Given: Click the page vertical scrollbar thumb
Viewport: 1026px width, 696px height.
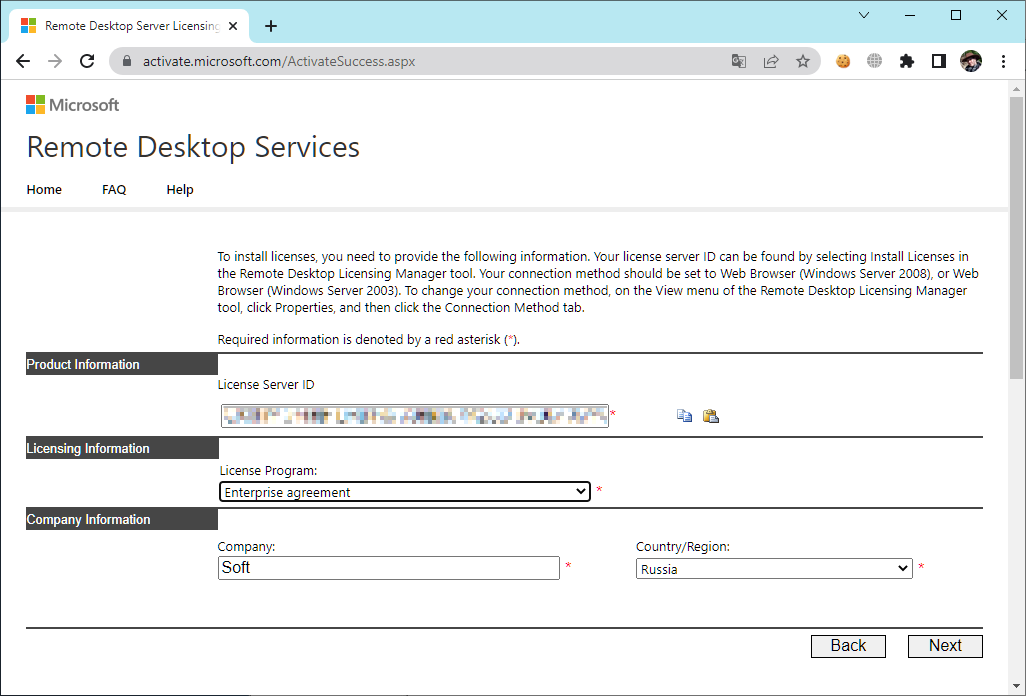Looking at the screenshot, I should click(1016, 237).
